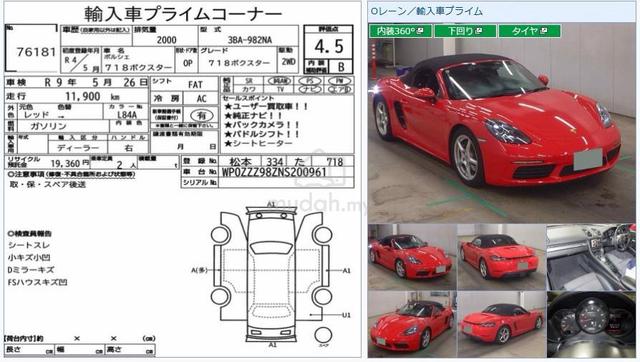Click the 'カワ' leather equipment cell
This screenshot has width=640, height=362.
coord(248,89)
